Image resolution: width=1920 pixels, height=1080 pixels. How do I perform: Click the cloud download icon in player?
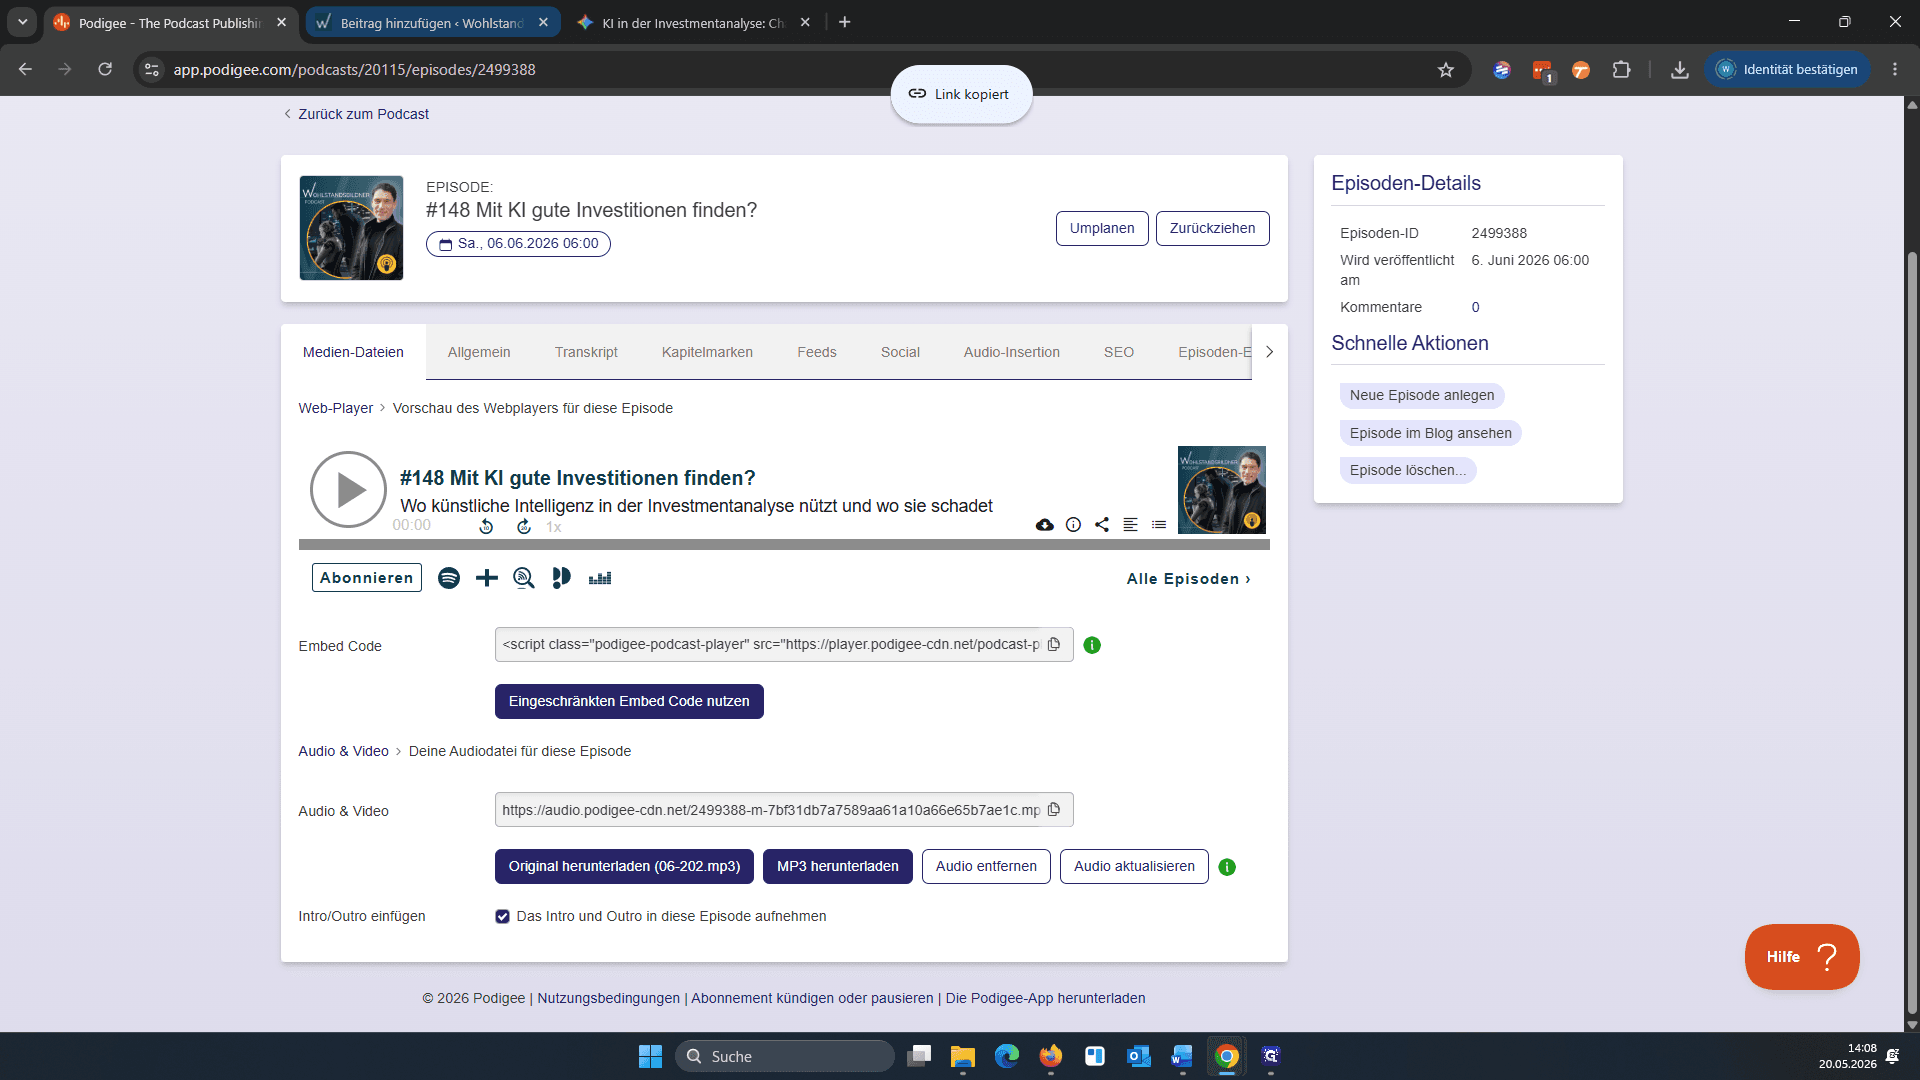coord(1045,525)
